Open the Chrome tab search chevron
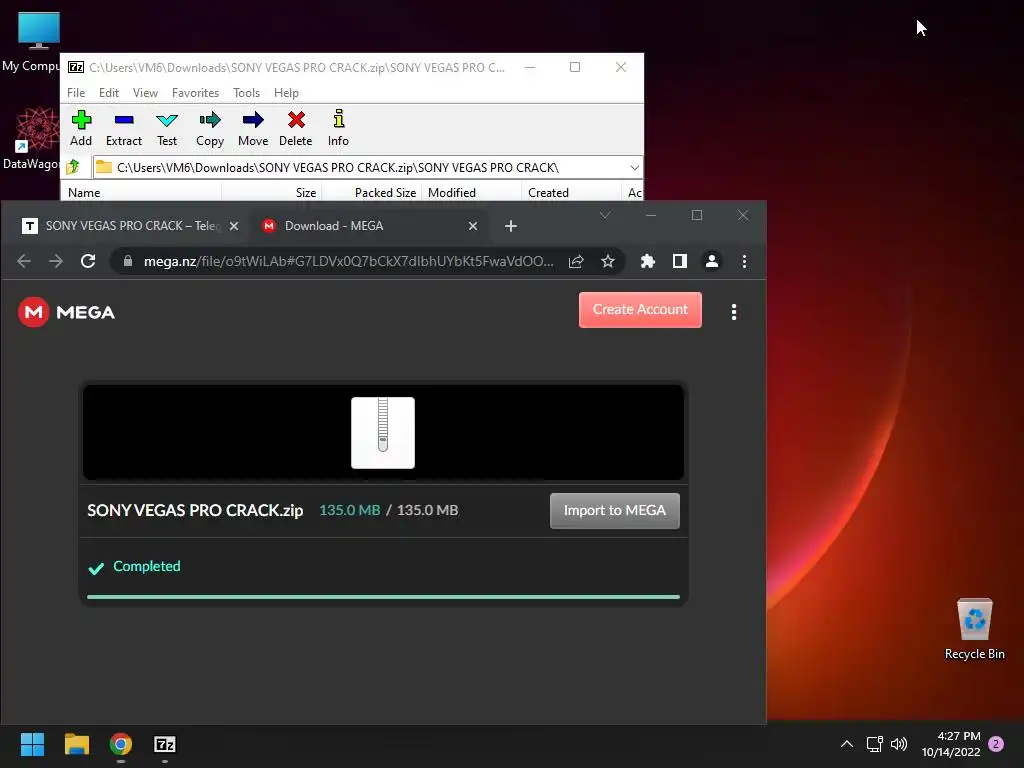The height and width of the screenshot is (768, 1024). coord(605,216)
